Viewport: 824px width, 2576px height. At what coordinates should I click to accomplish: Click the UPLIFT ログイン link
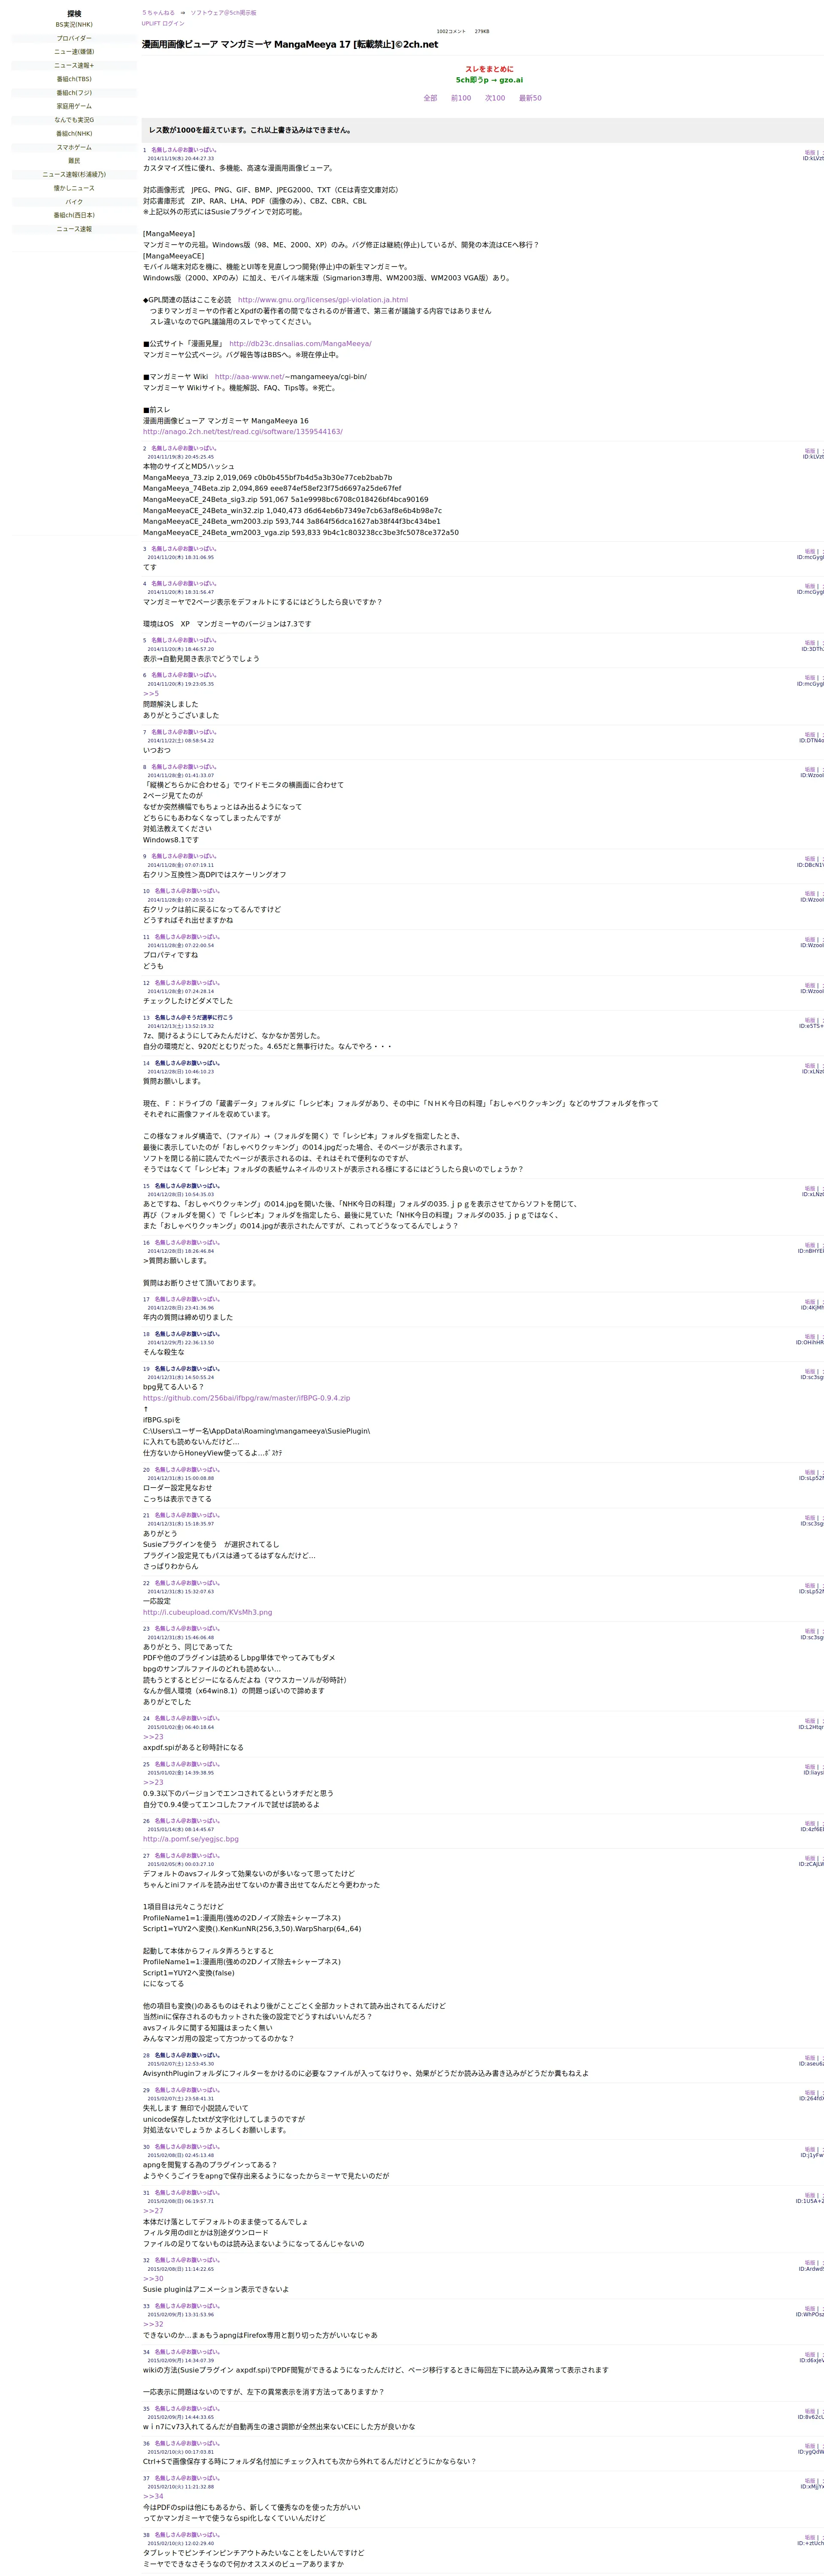pyautogui.click(x=163, y=23)
